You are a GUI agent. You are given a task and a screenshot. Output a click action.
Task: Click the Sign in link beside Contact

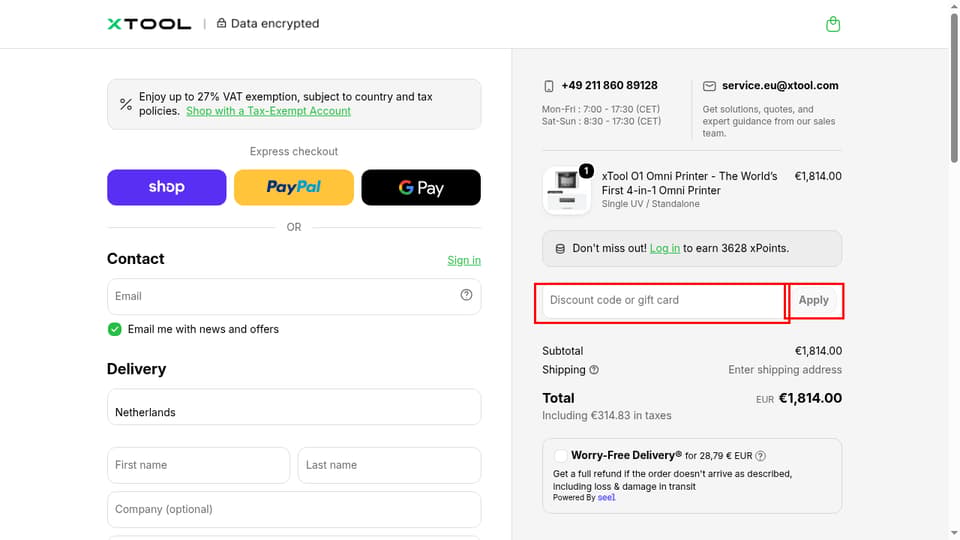point(464,260)
